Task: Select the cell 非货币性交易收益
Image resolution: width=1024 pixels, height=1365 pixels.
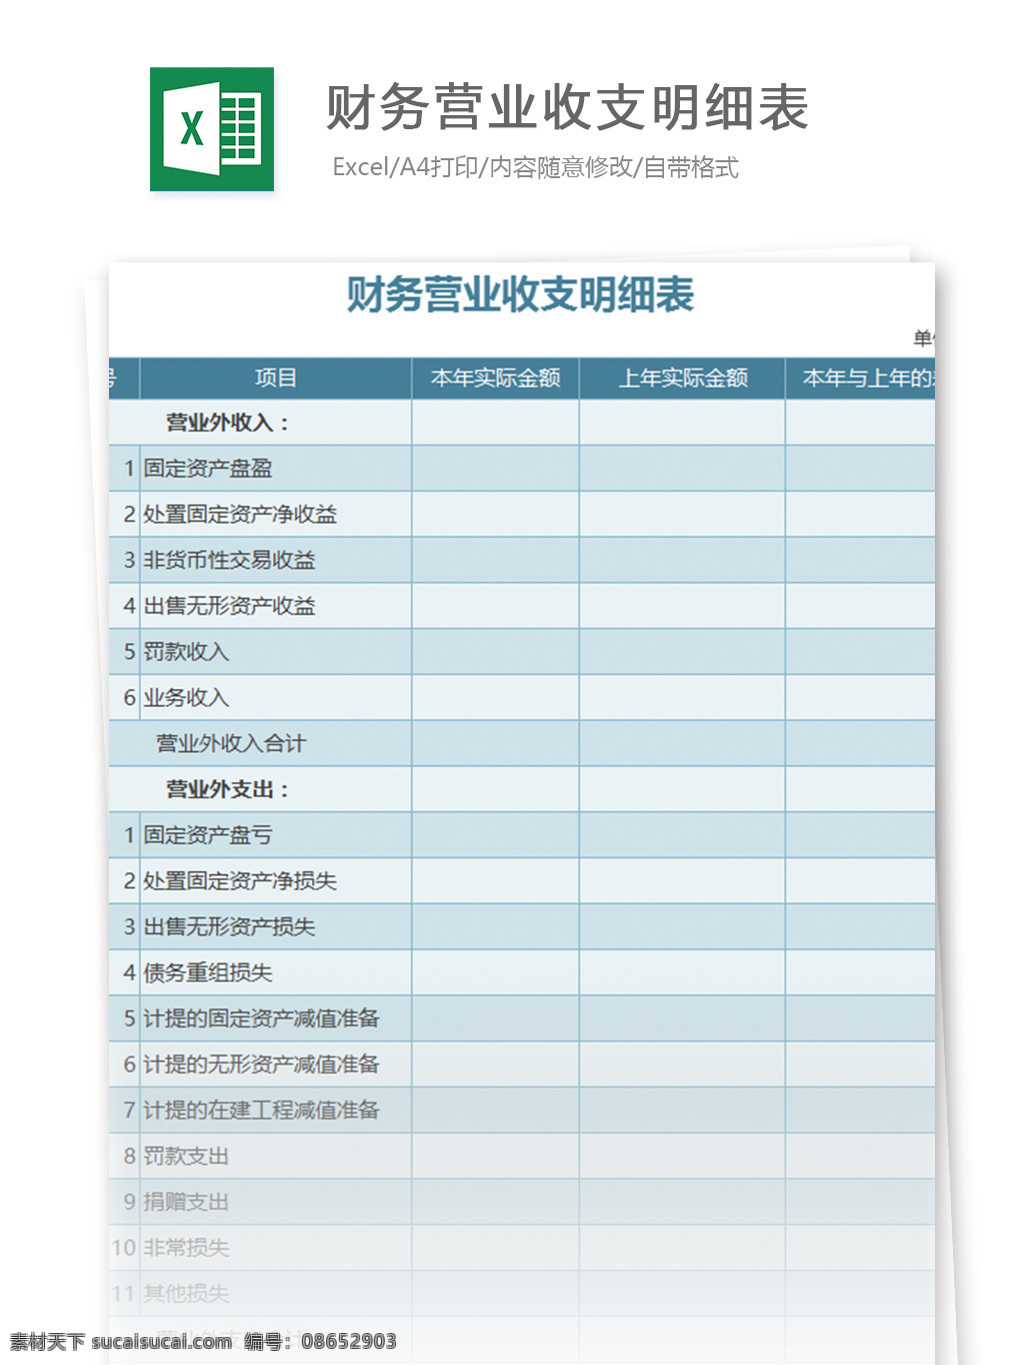Action: [x=275, y=560]
